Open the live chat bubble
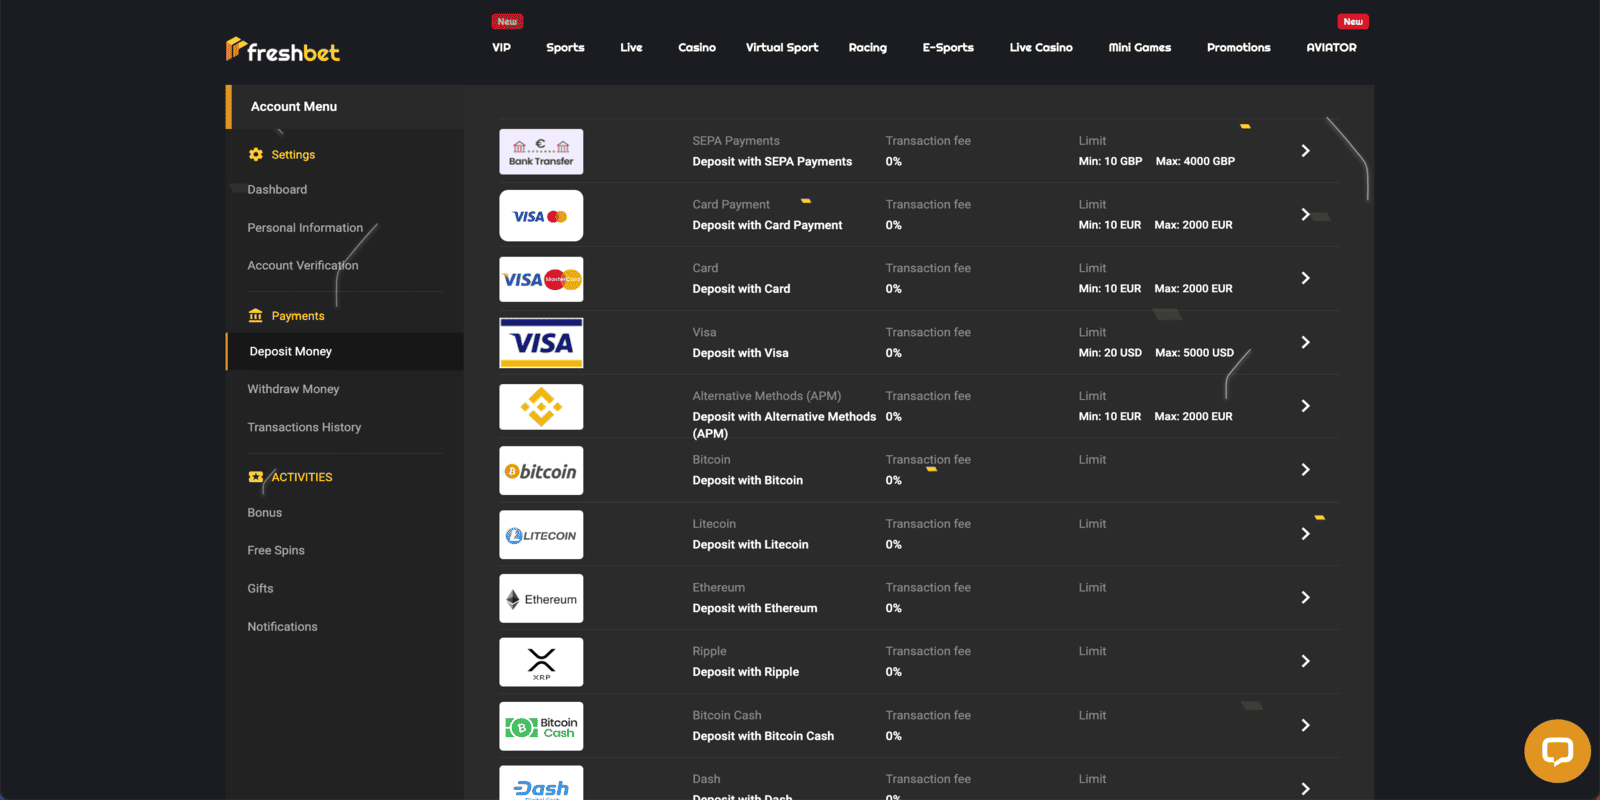The image size is (1600, 800). click(x=1556, y=750)
